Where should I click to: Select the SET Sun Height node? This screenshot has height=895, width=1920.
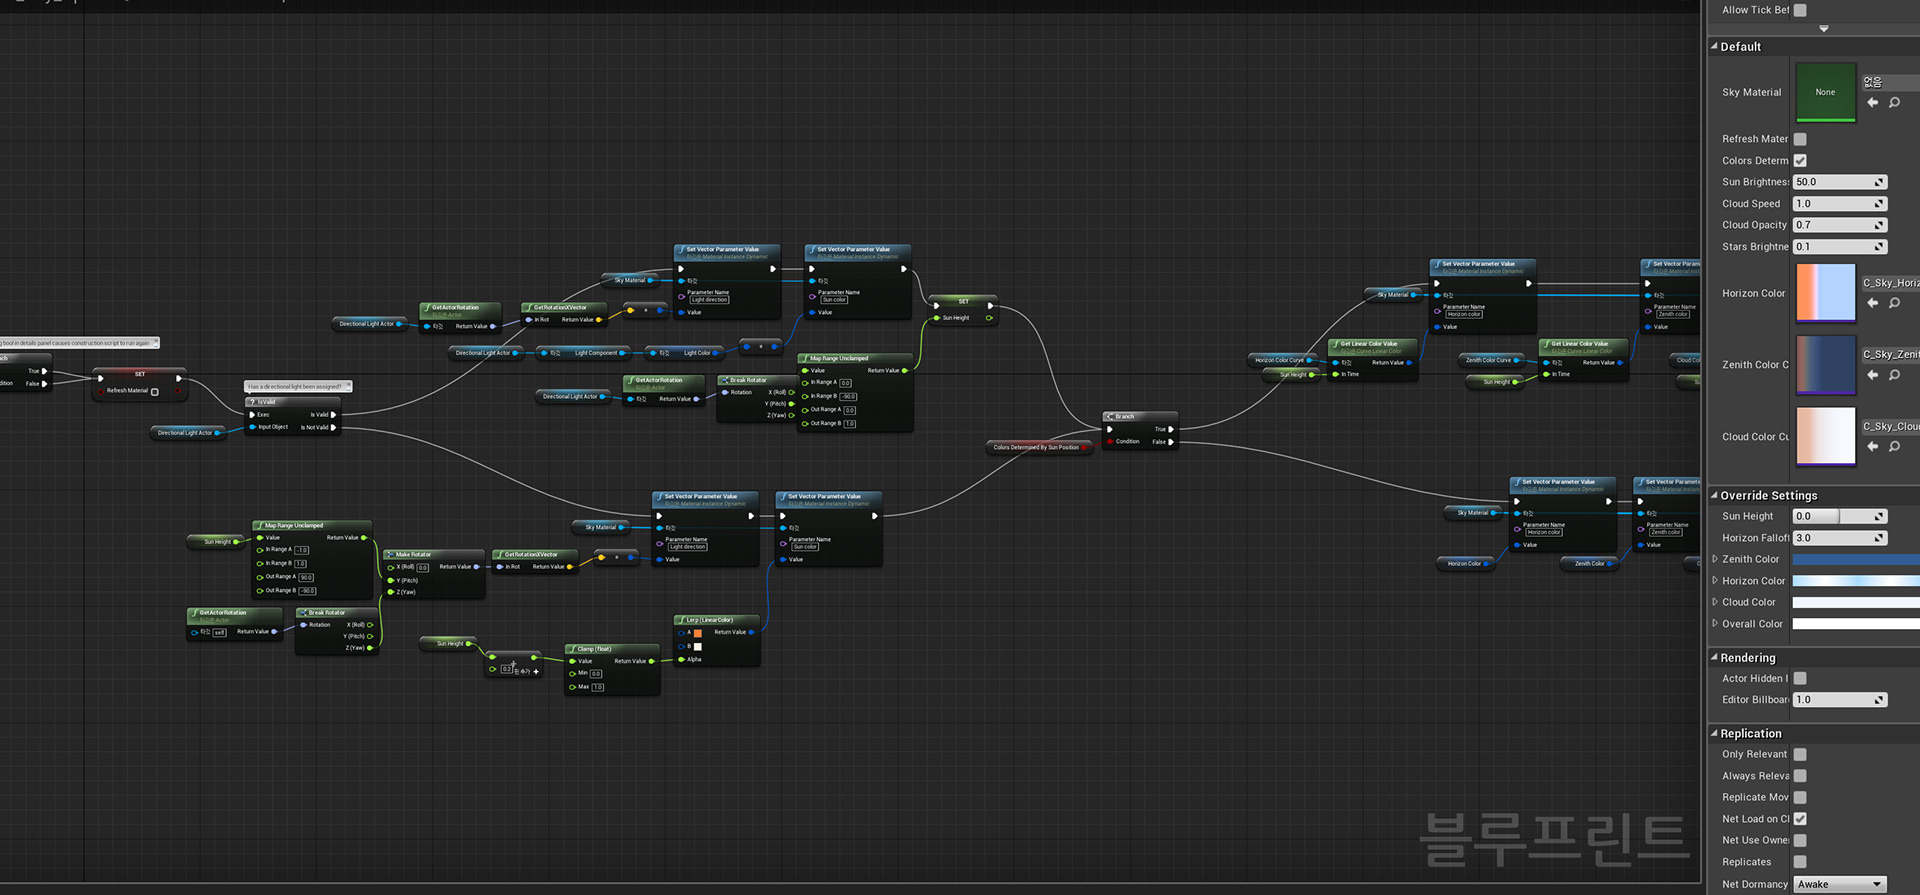click(x=963, y=310)
